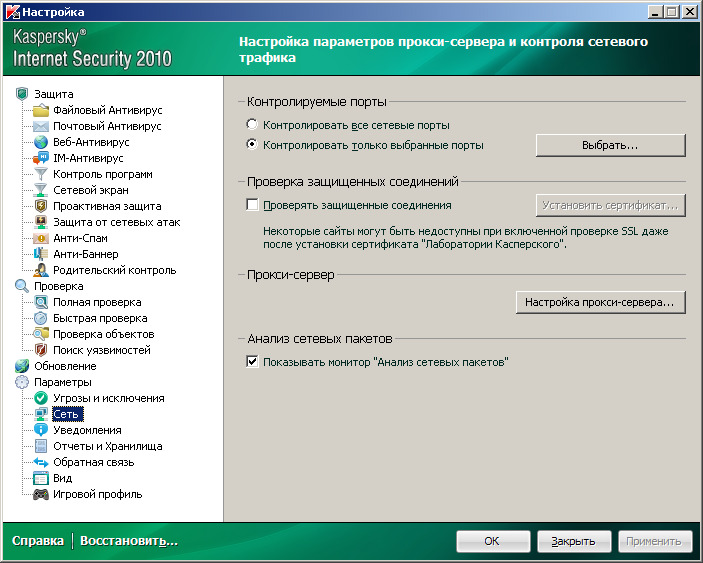Open Веб-Антивирус settings item

click(91, 142)
